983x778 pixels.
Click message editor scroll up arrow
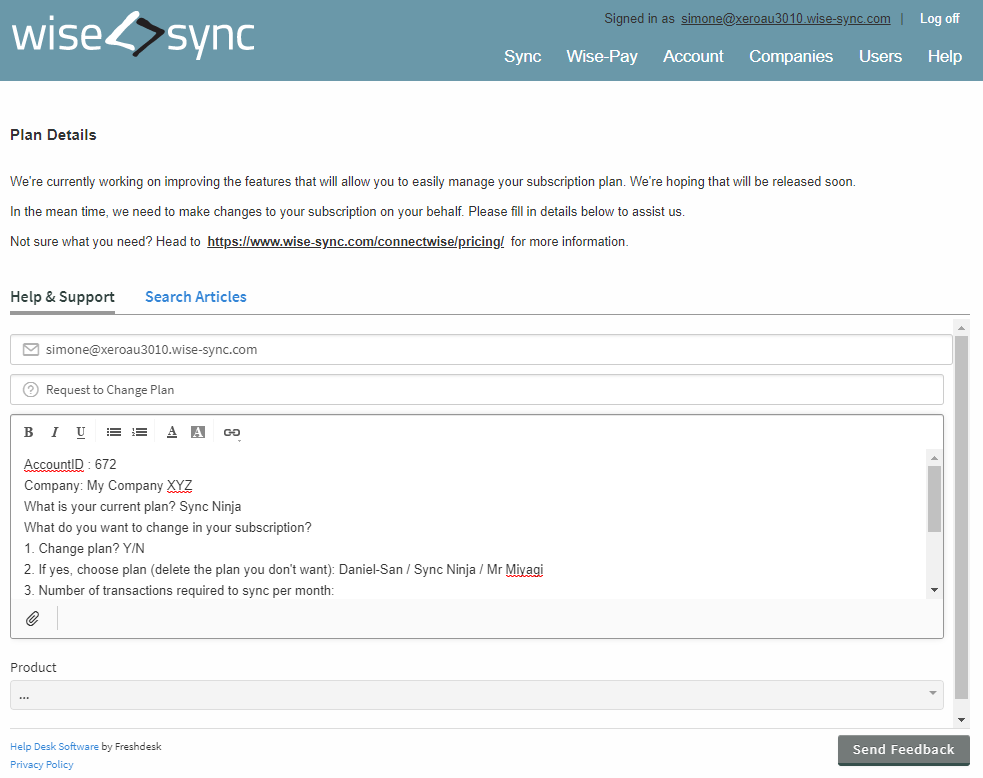(x=934, y=458)
